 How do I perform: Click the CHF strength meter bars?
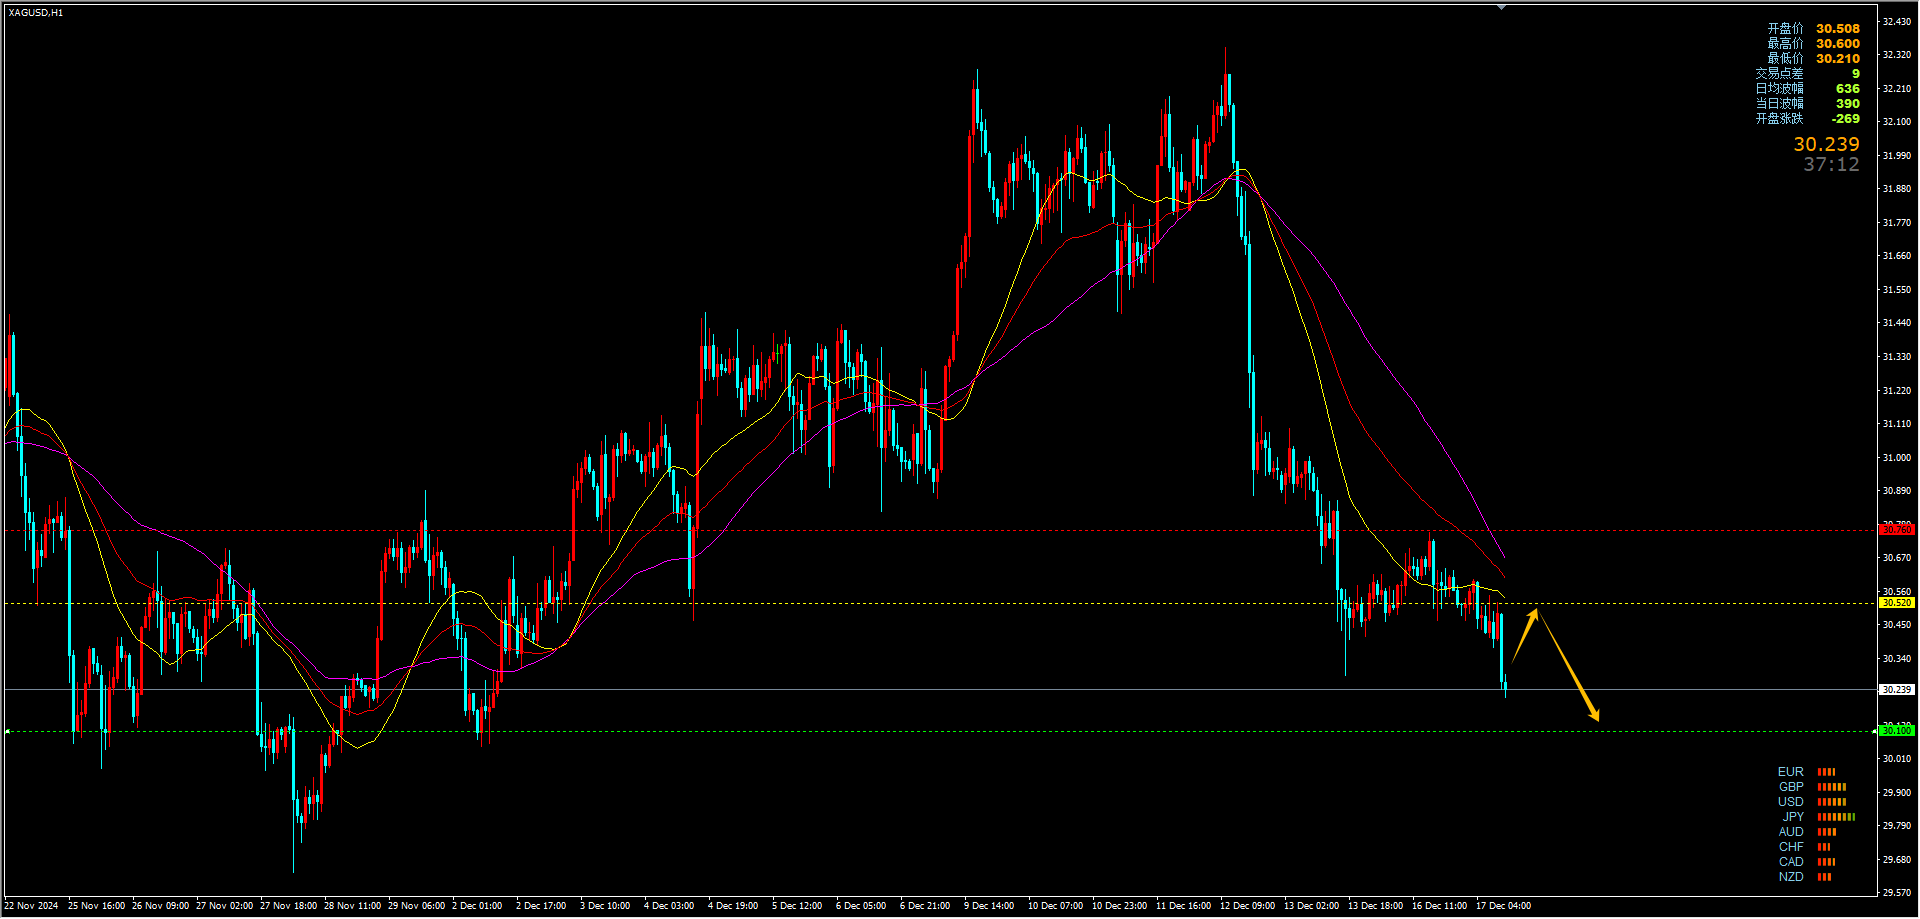click(x=1824, y=847)
